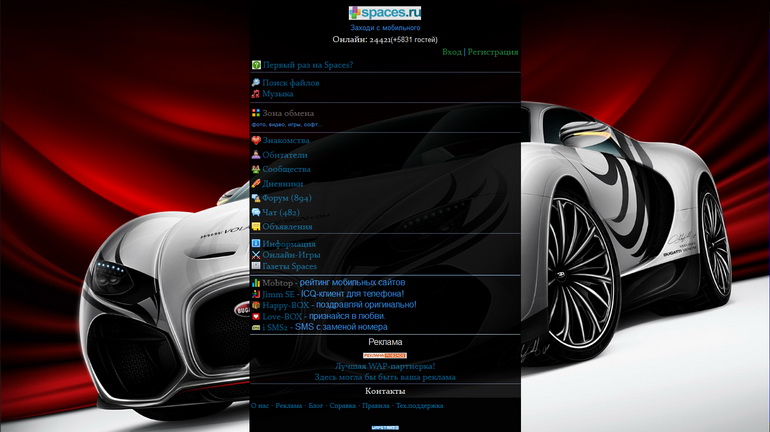Open Блог footer link
The height and width of the screenshot is (432, 770).
316,405
